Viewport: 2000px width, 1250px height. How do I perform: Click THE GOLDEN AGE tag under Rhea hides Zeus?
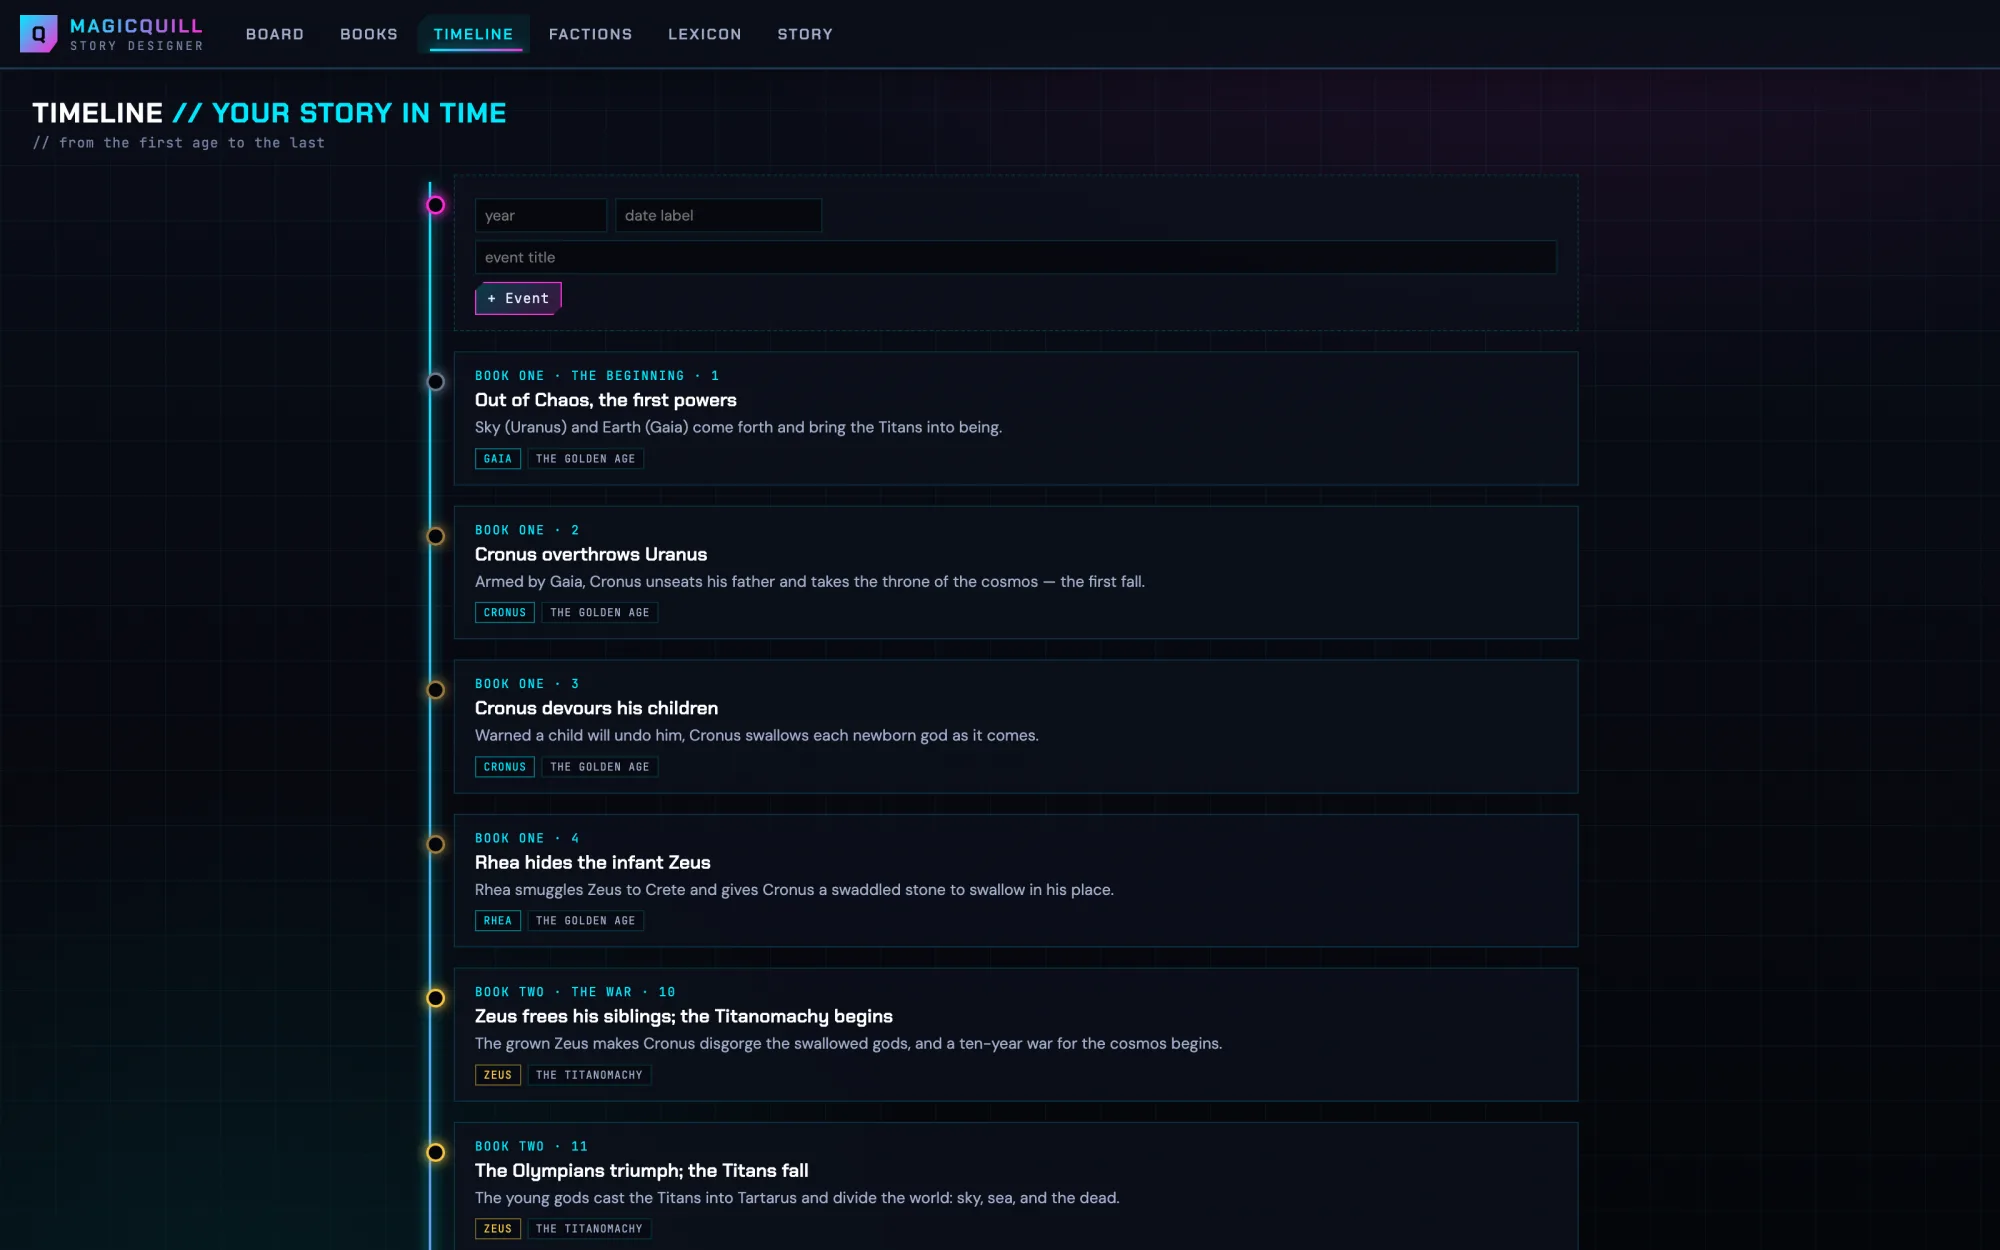pos(585,921)
